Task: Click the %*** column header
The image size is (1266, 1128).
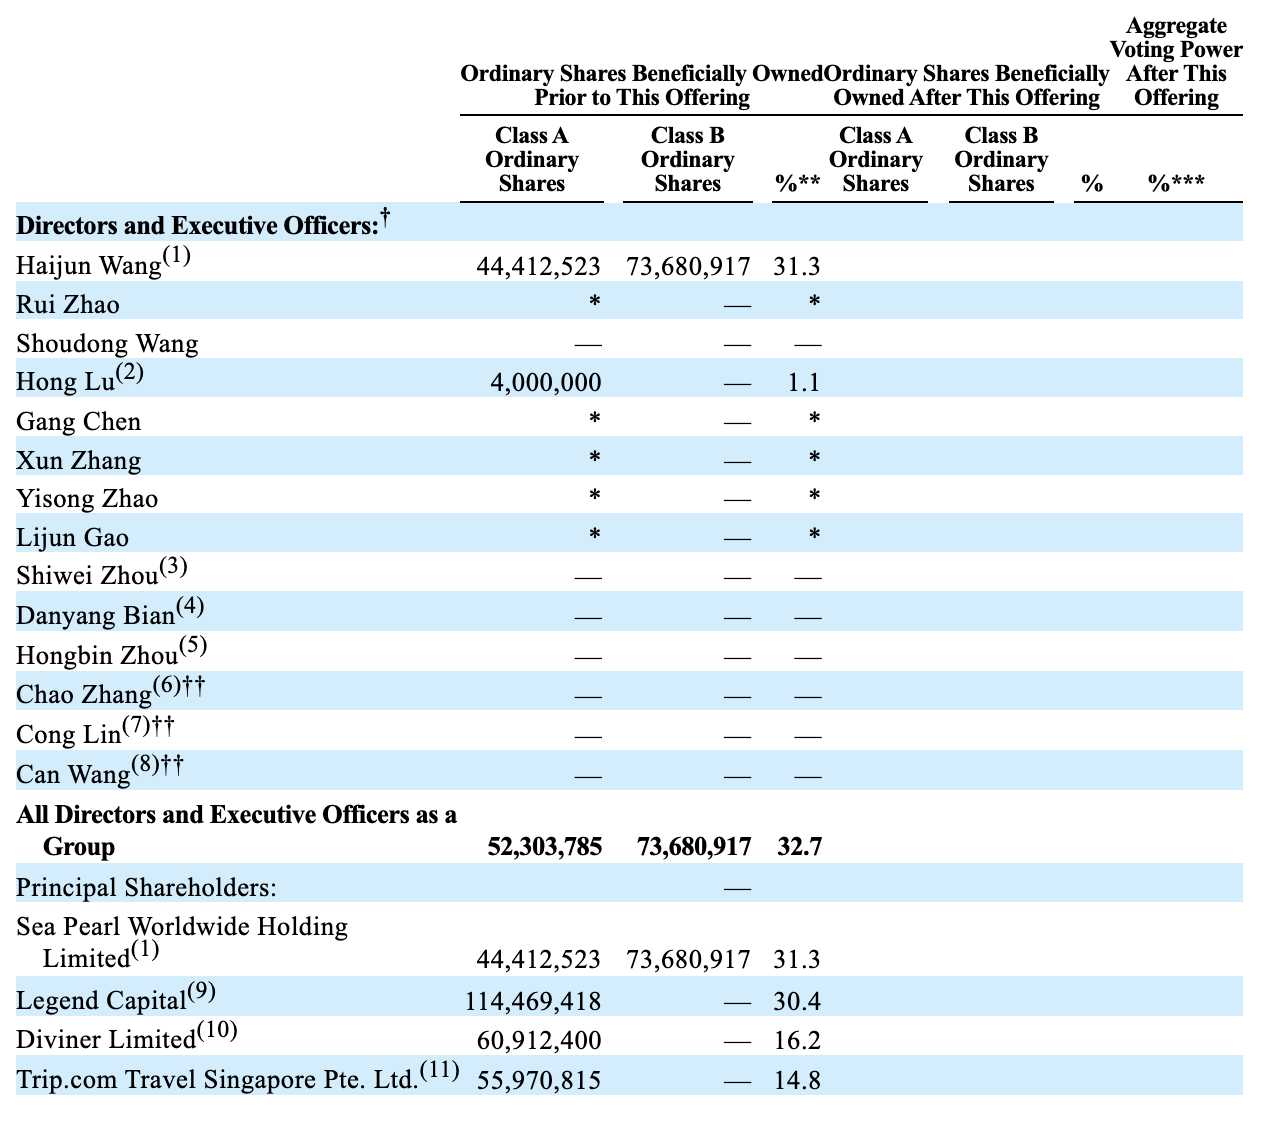Action: coord(1176,183)
